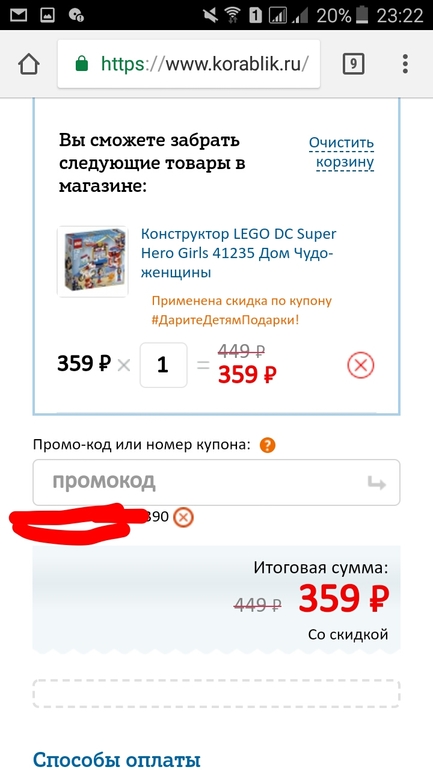Image resolution: width=433 pixels, height=770 pixels.
Task: Remove applied coupon ending in 390
Action: coord(185,517)
